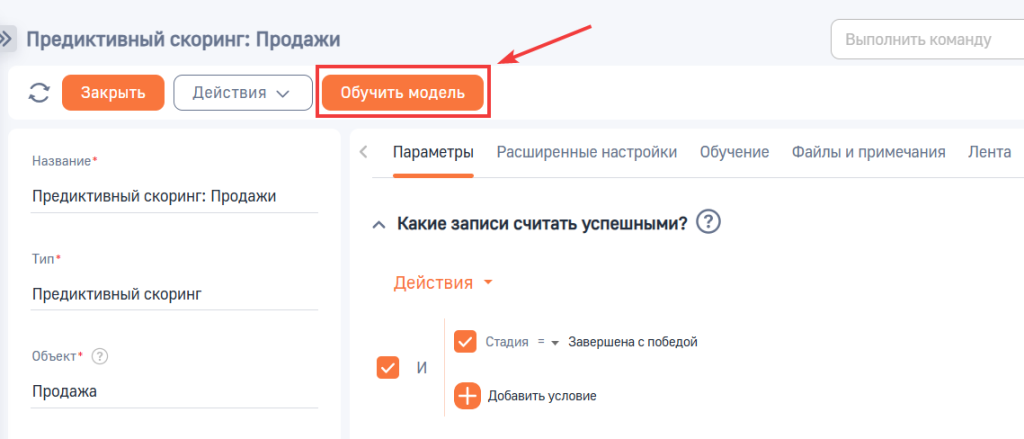Screen dimensions: 1024x439
Task: Expand sidebar with double chevron icon
Action: click(x=6, y=39)
